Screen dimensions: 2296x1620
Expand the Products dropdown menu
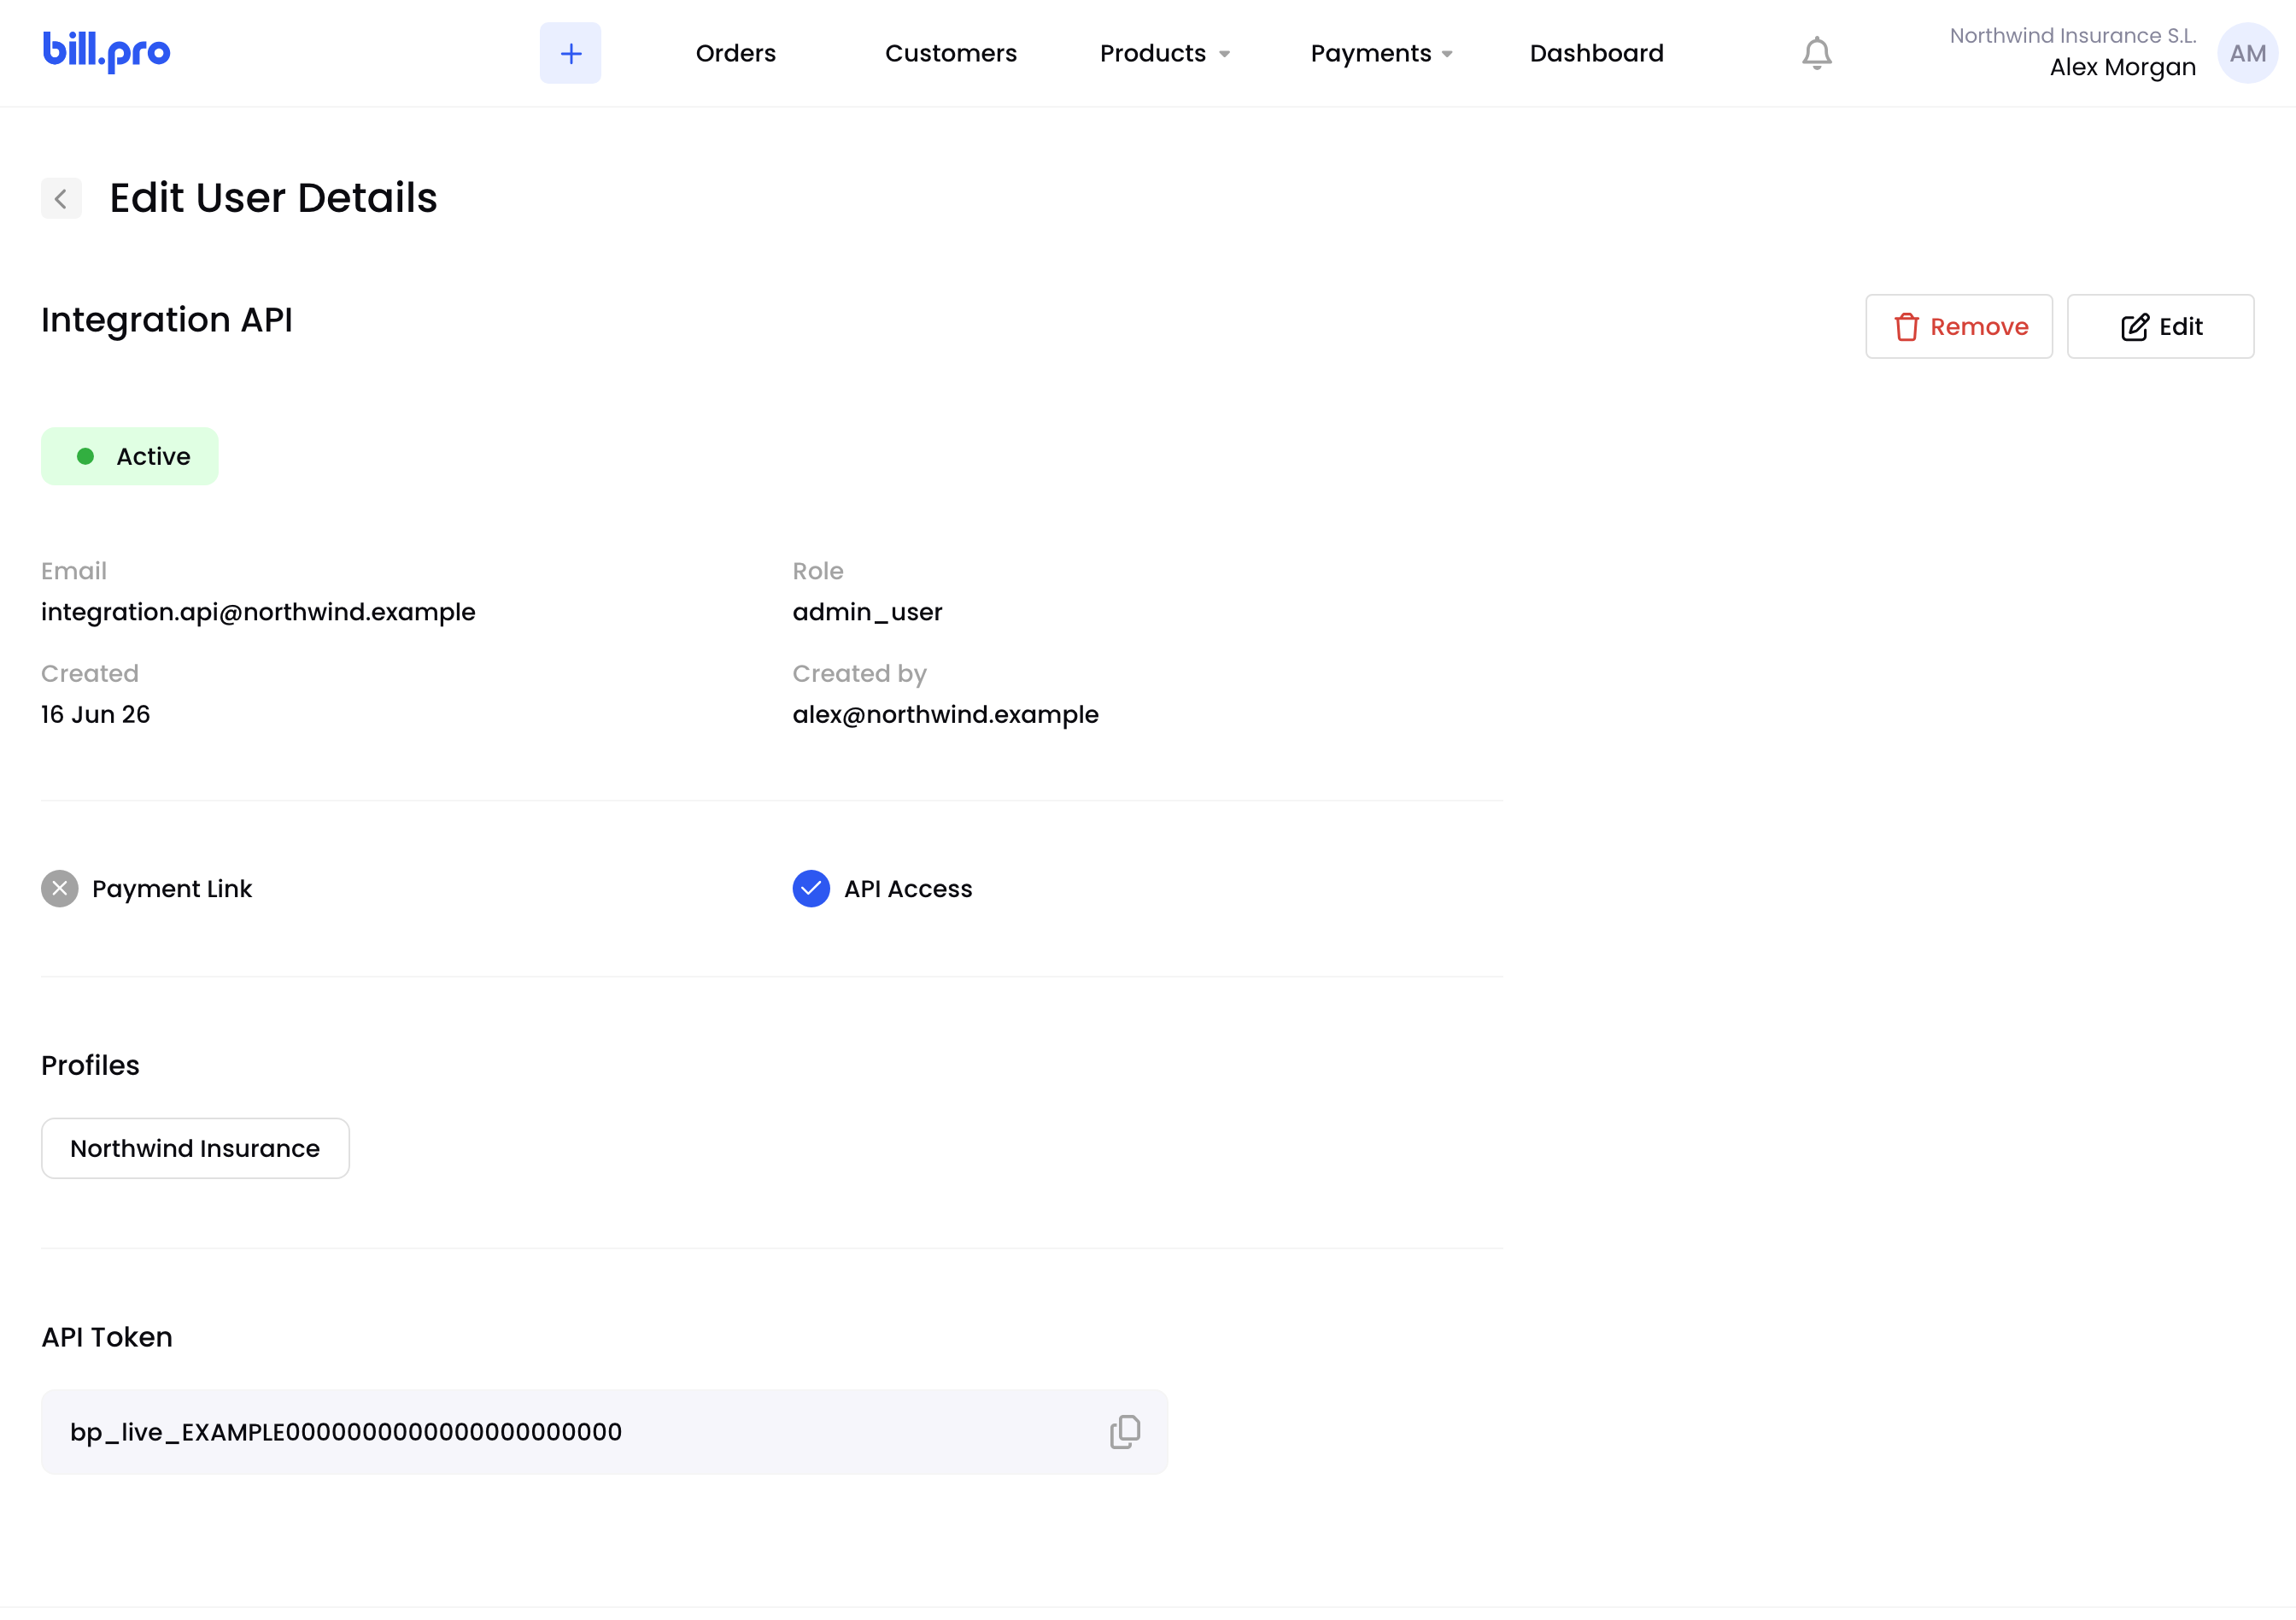pos(1164,53)
